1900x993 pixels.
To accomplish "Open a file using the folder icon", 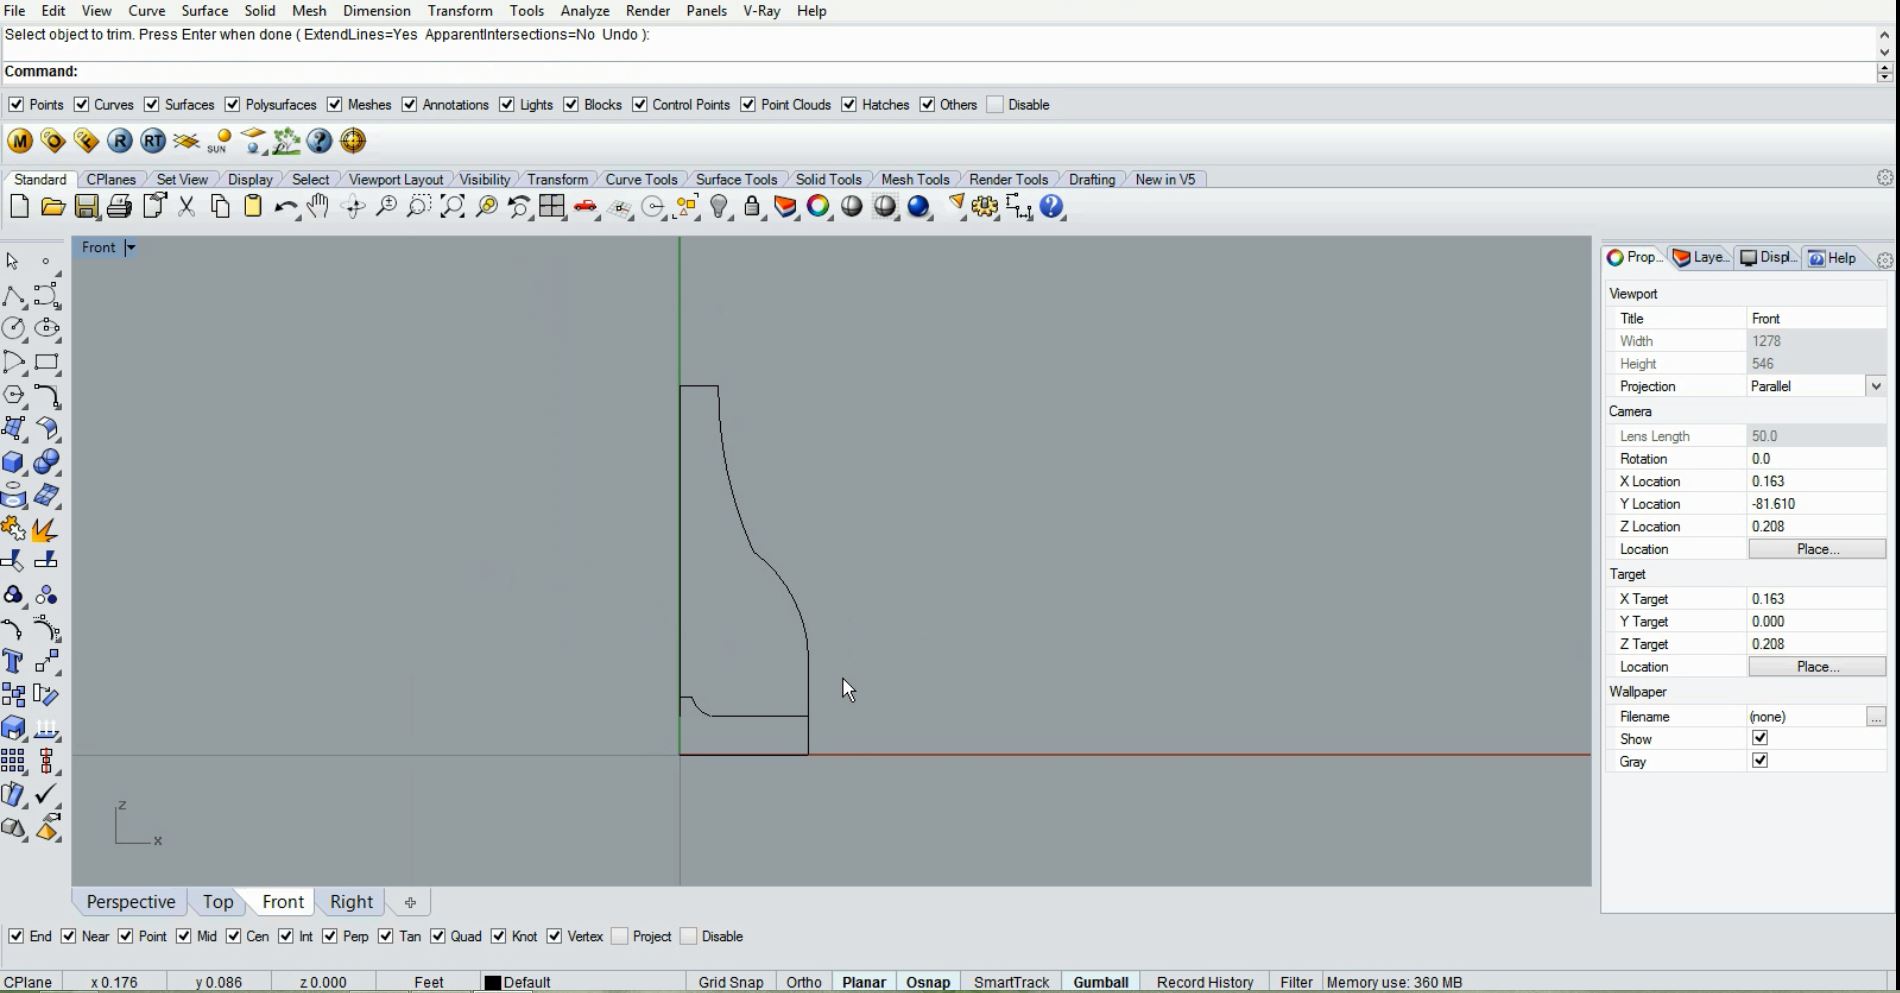I will click(x=53, y=207).
